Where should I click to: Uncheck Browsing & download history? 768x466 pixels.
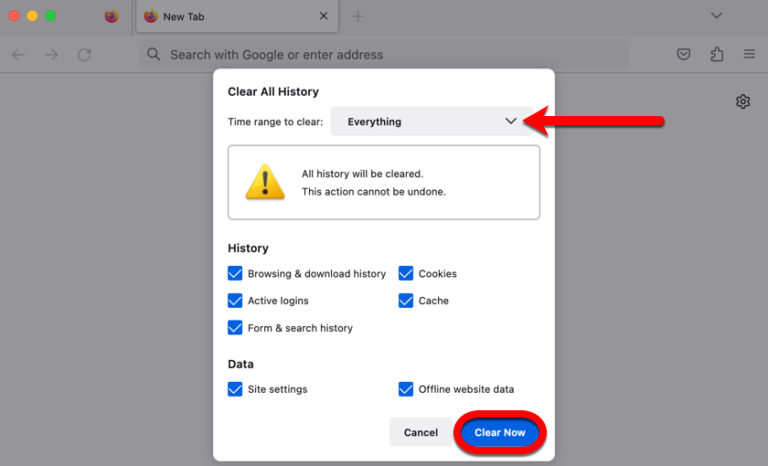click(x=235, y=273)
